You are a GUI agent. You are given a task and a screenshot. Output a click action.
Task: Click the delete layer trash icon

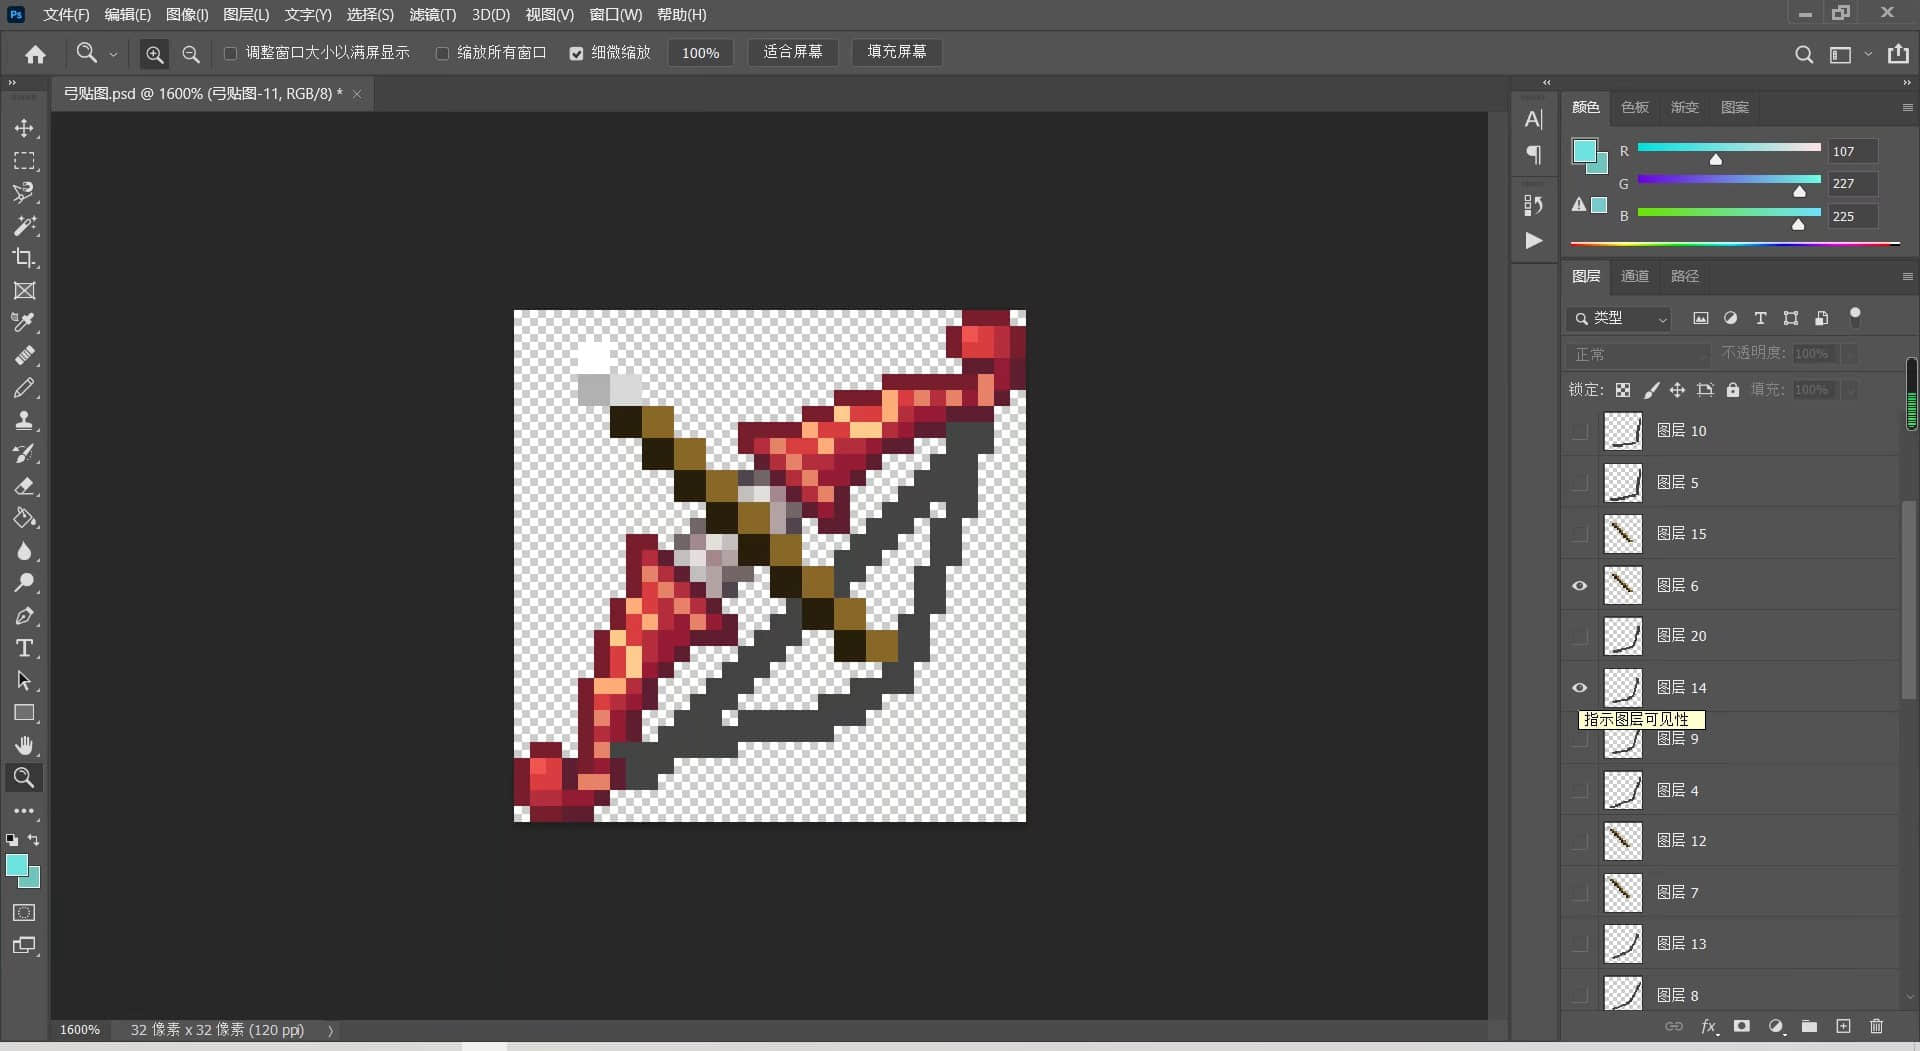[1876, 1026]
